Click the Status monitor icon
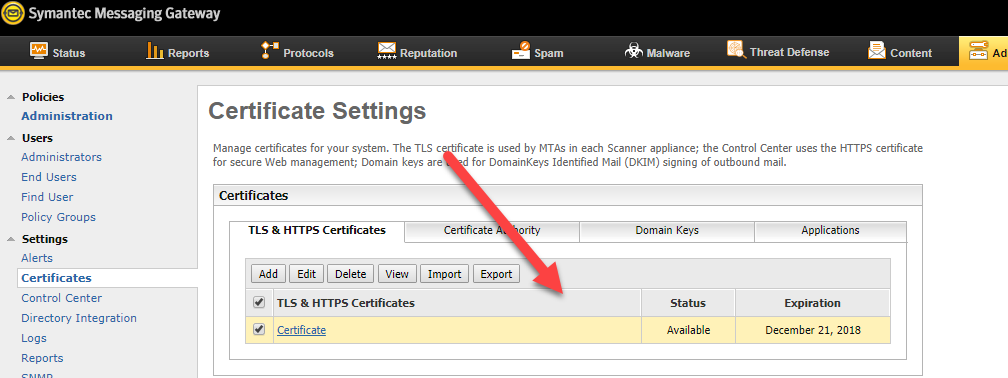1008x378 pixels. 39,50
